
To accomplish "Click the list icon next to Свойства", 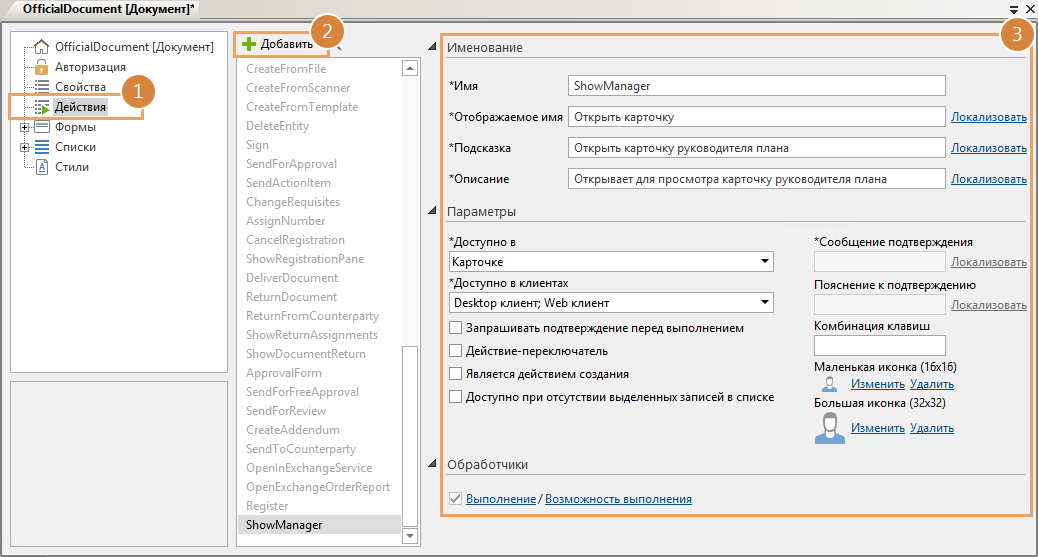I will [42, 87].
